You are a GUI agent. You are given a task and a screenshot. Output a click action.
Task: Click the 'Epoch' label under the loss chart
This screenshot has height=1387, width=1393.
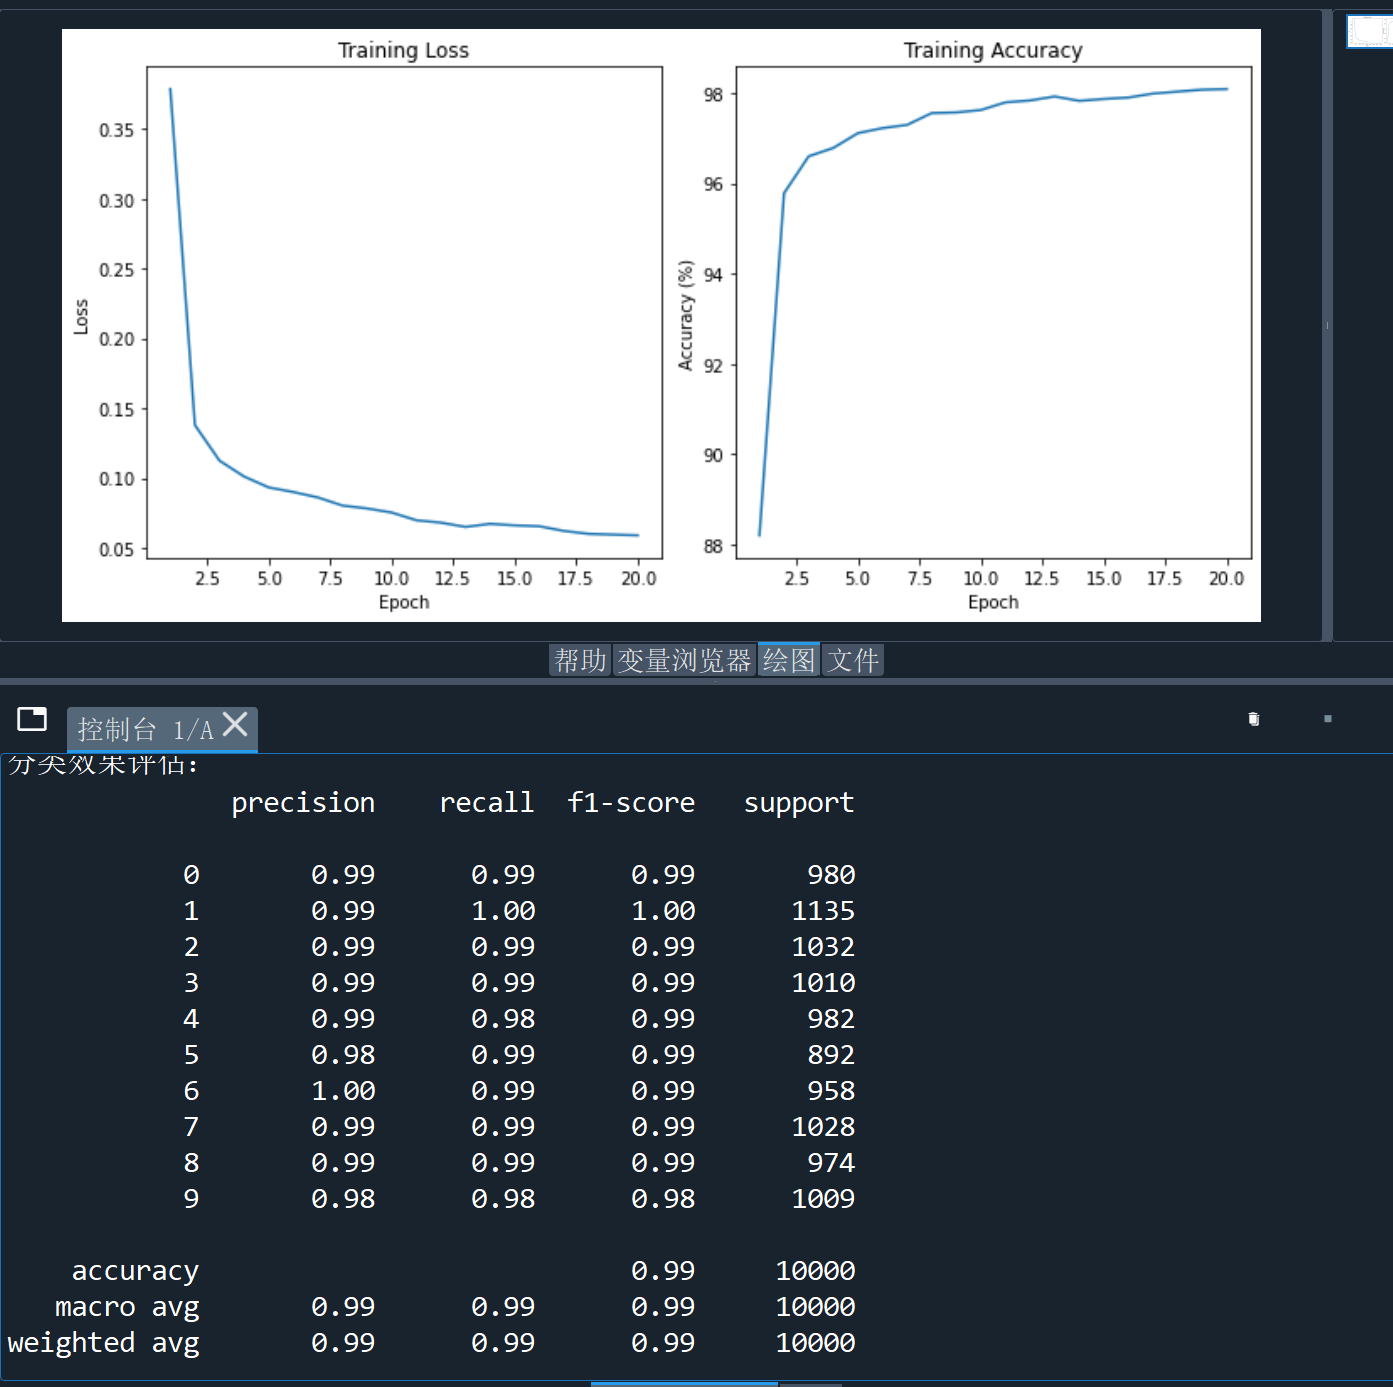[x=404, y=602]
